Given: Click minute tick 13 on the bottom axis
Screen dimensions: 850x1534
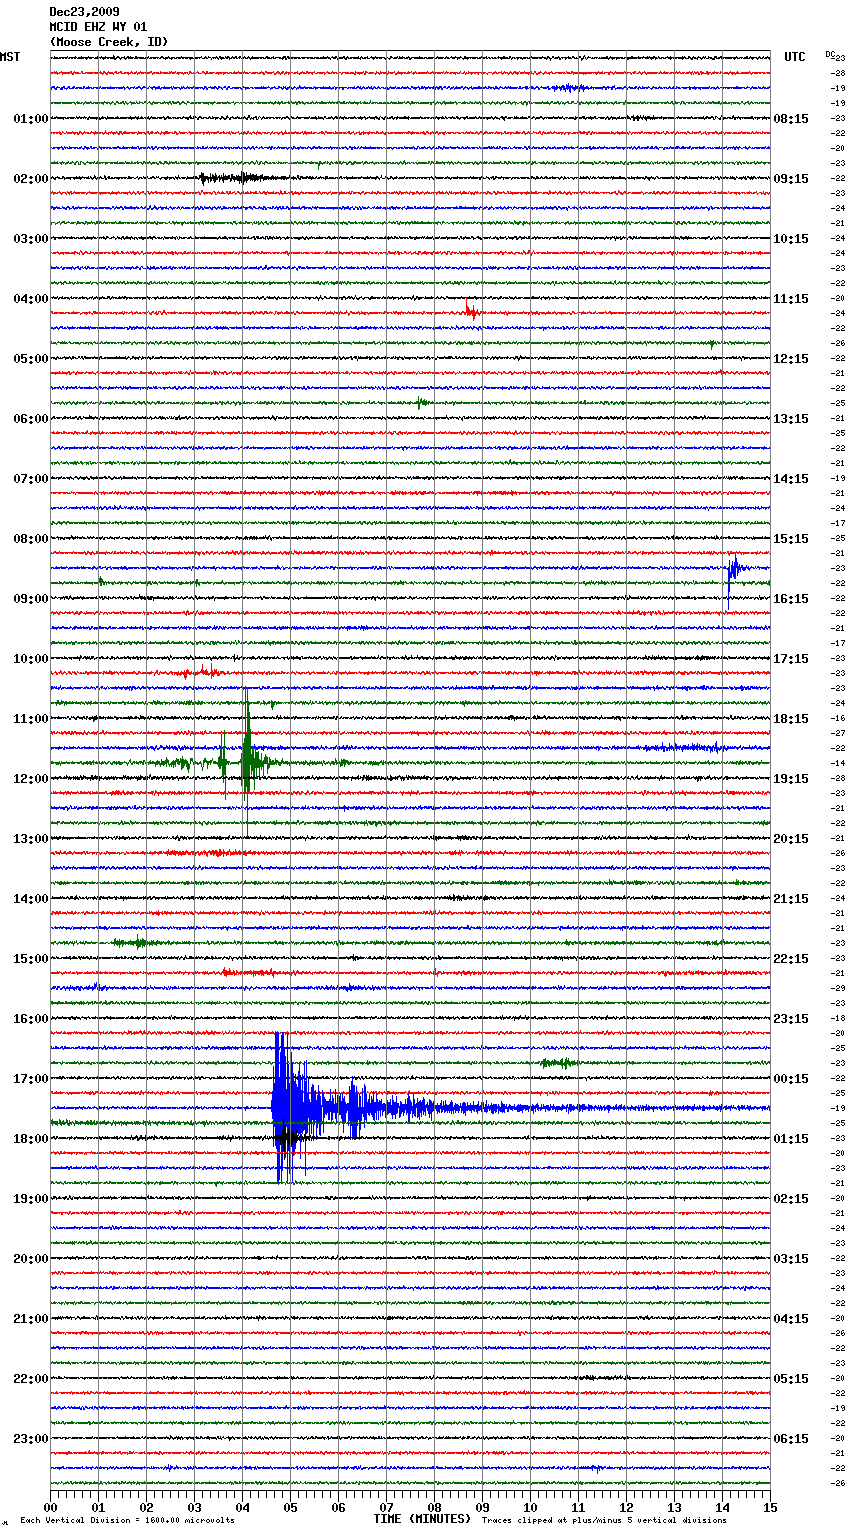Looking at the screenshot, I should (674, 1507).
